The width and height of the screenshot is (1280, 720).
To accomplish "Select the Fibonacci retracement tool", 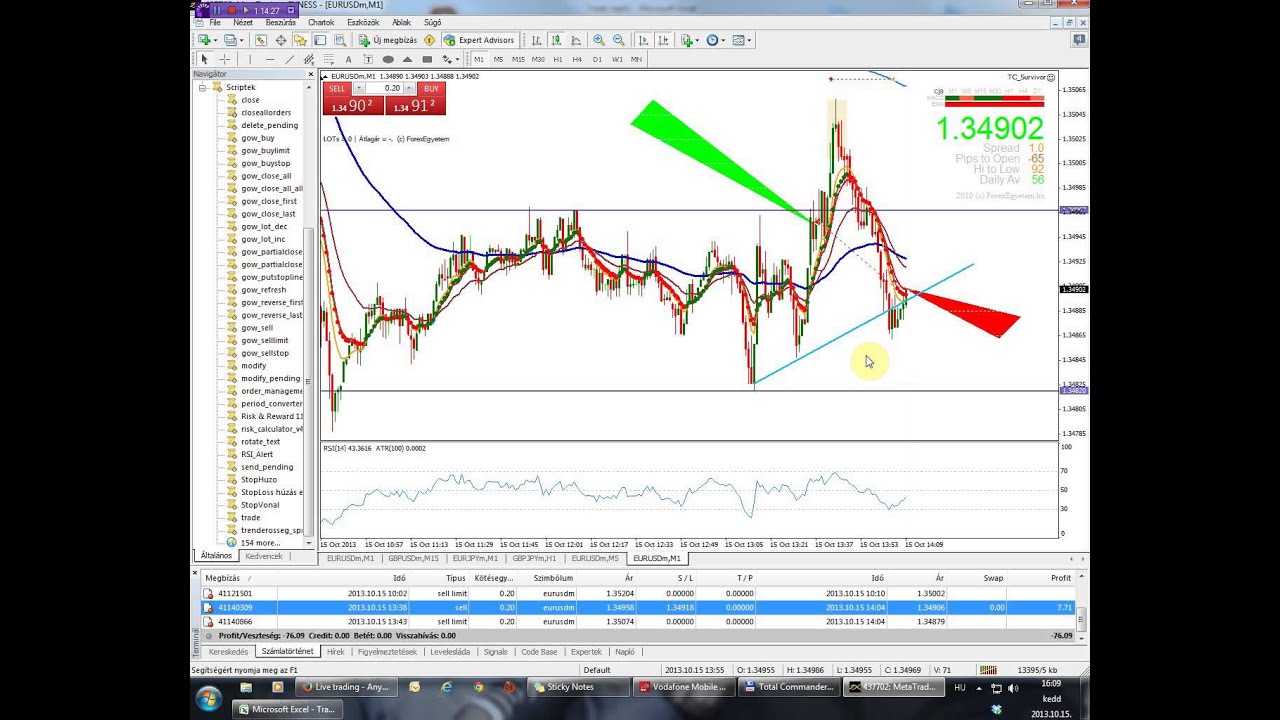I will pyautogui.click(x=329, y=59).
